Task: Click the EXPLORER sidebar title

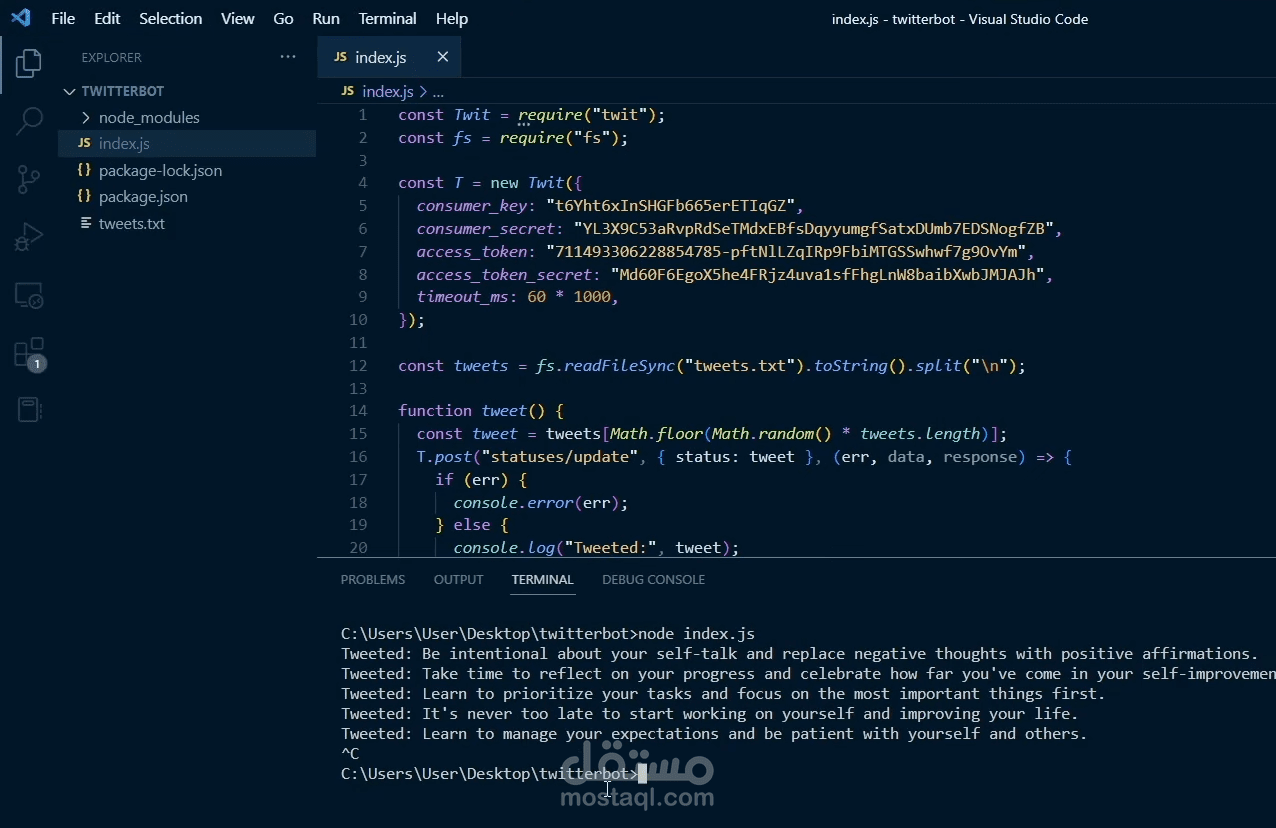Action: pos(111,57)
